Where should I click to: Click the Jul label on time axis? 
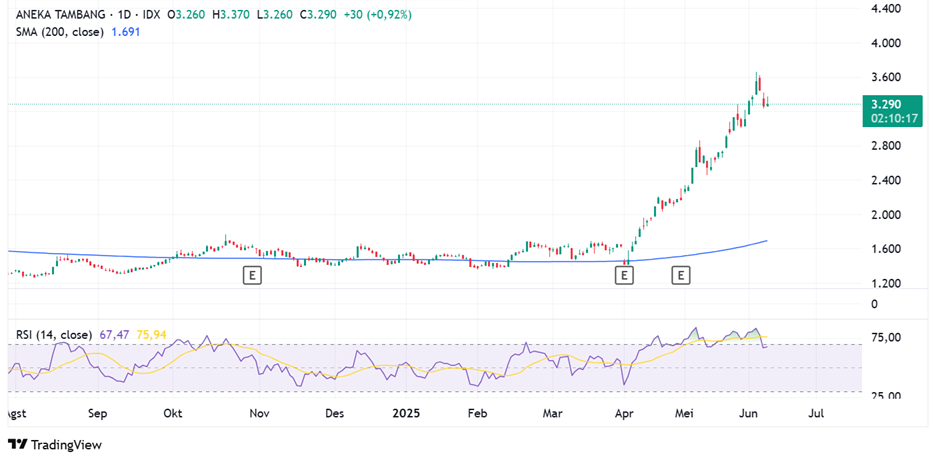817,414
